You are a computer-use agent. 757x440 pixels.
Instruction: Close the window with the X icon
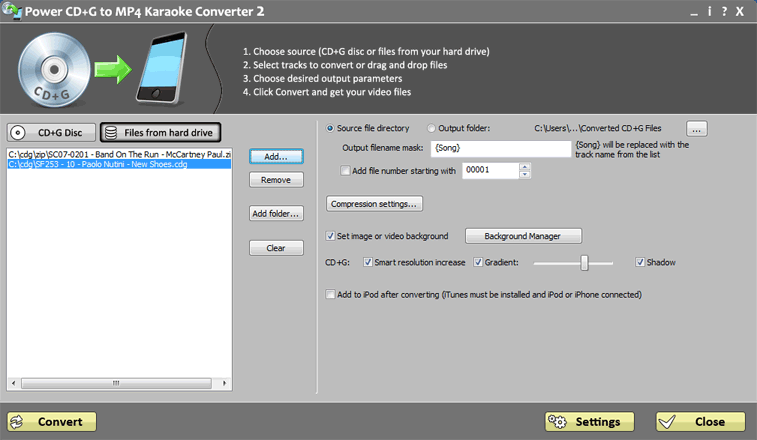(740, 11)
